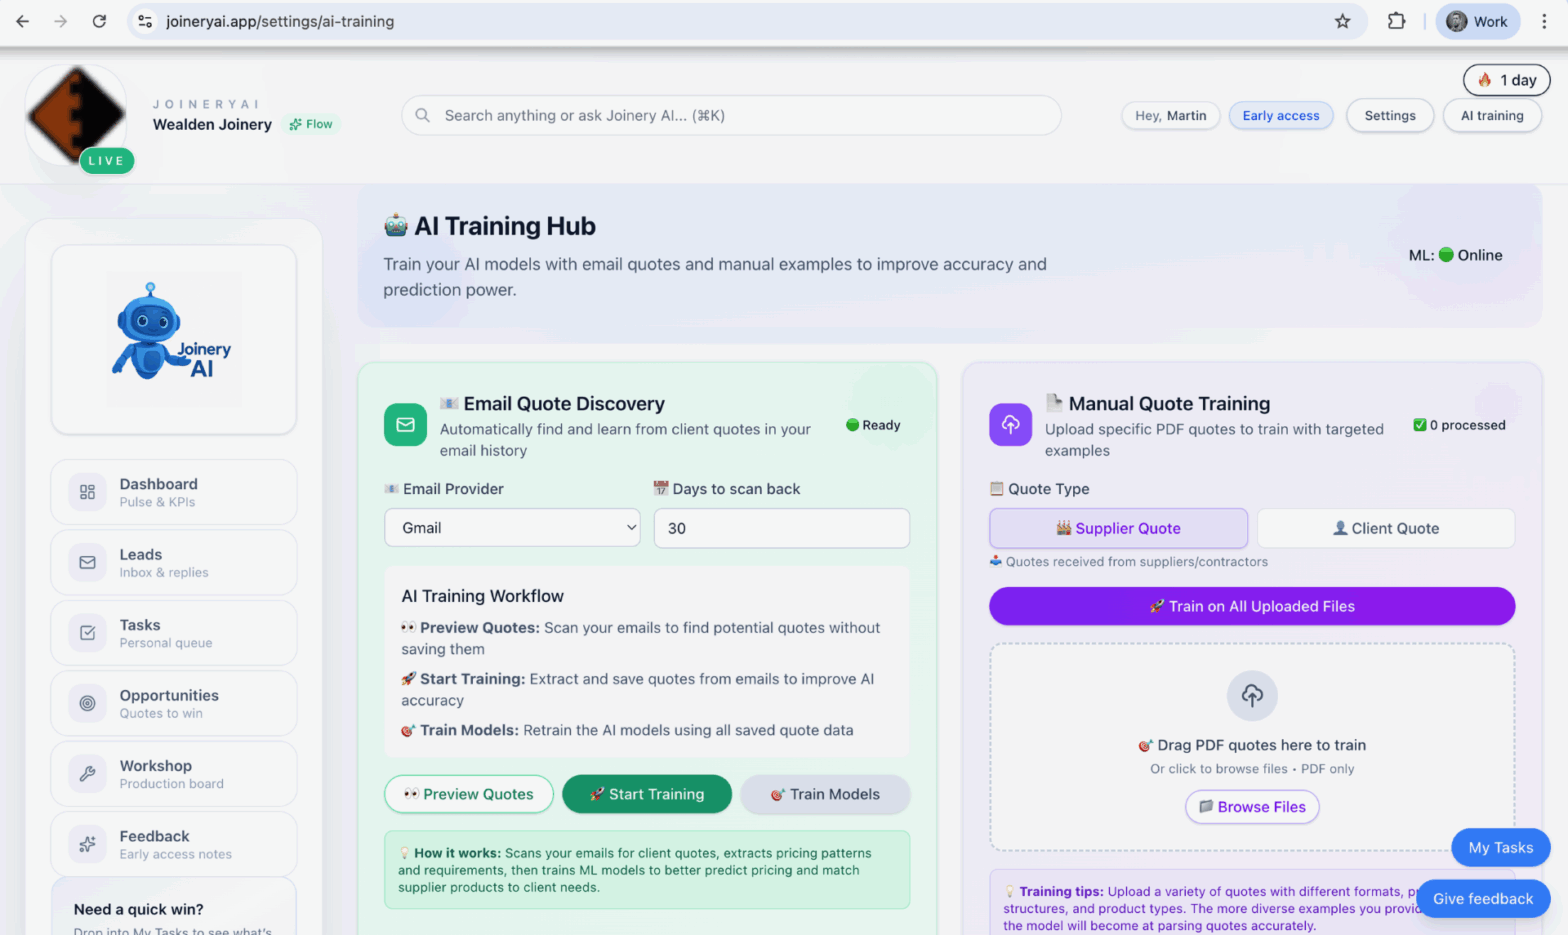
Task: Open the browser extensions puzzle icon
Action: [1396, 21]
